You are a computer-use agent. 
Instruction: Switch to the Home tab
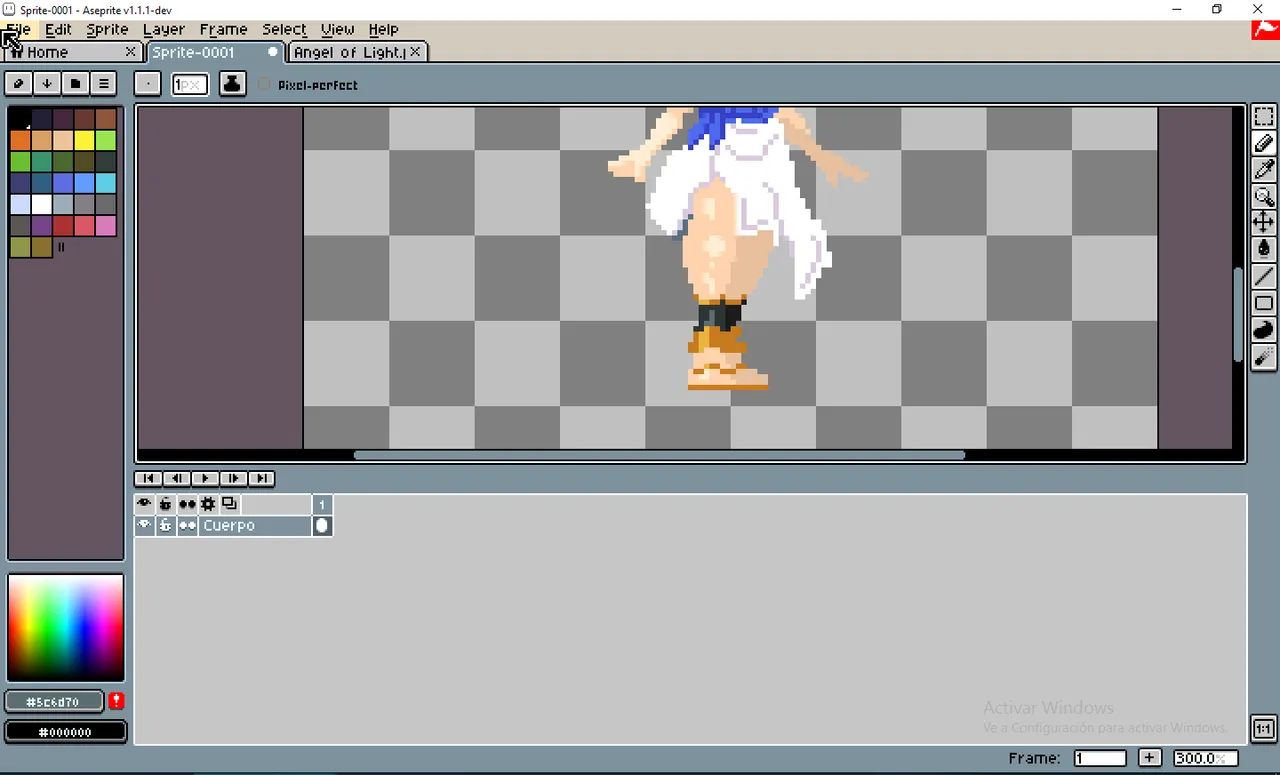pyautogui.click(x=65, y=51)
